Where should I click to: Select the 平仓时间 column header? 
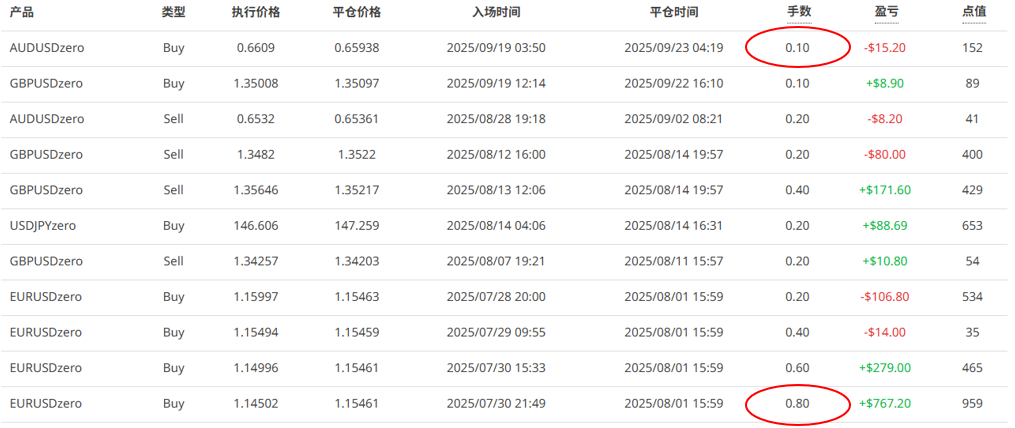(673, 12)
